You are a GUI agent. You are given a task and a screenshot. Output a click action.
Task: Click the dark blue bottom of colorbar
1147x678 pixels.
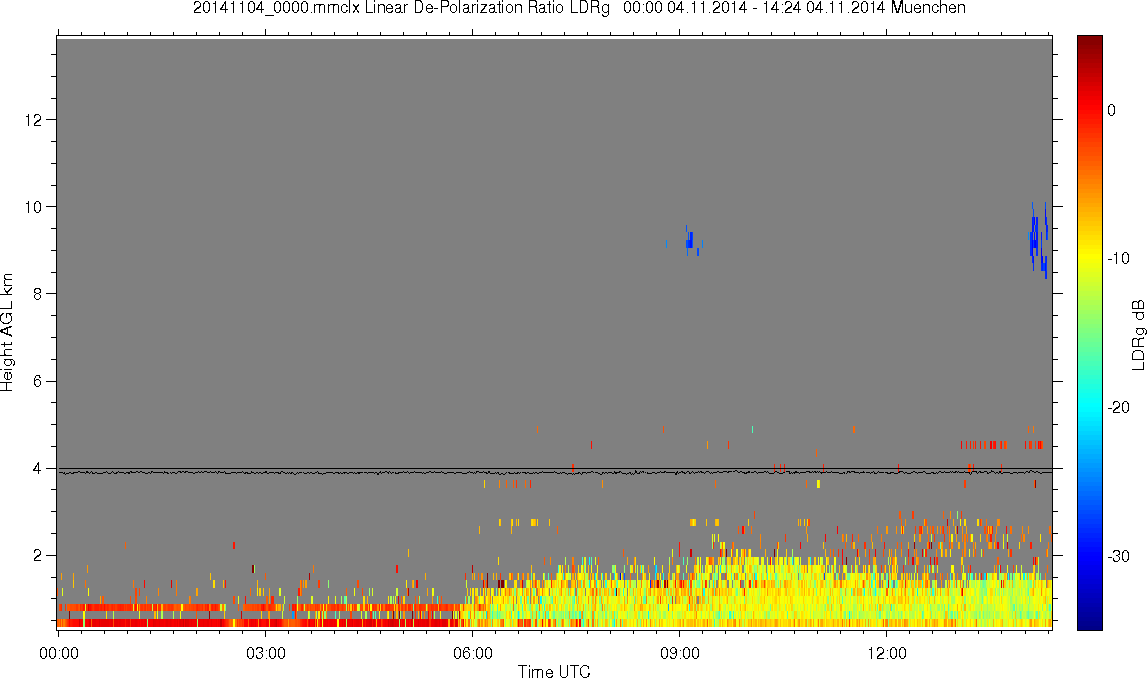[x=1089, y=622]
